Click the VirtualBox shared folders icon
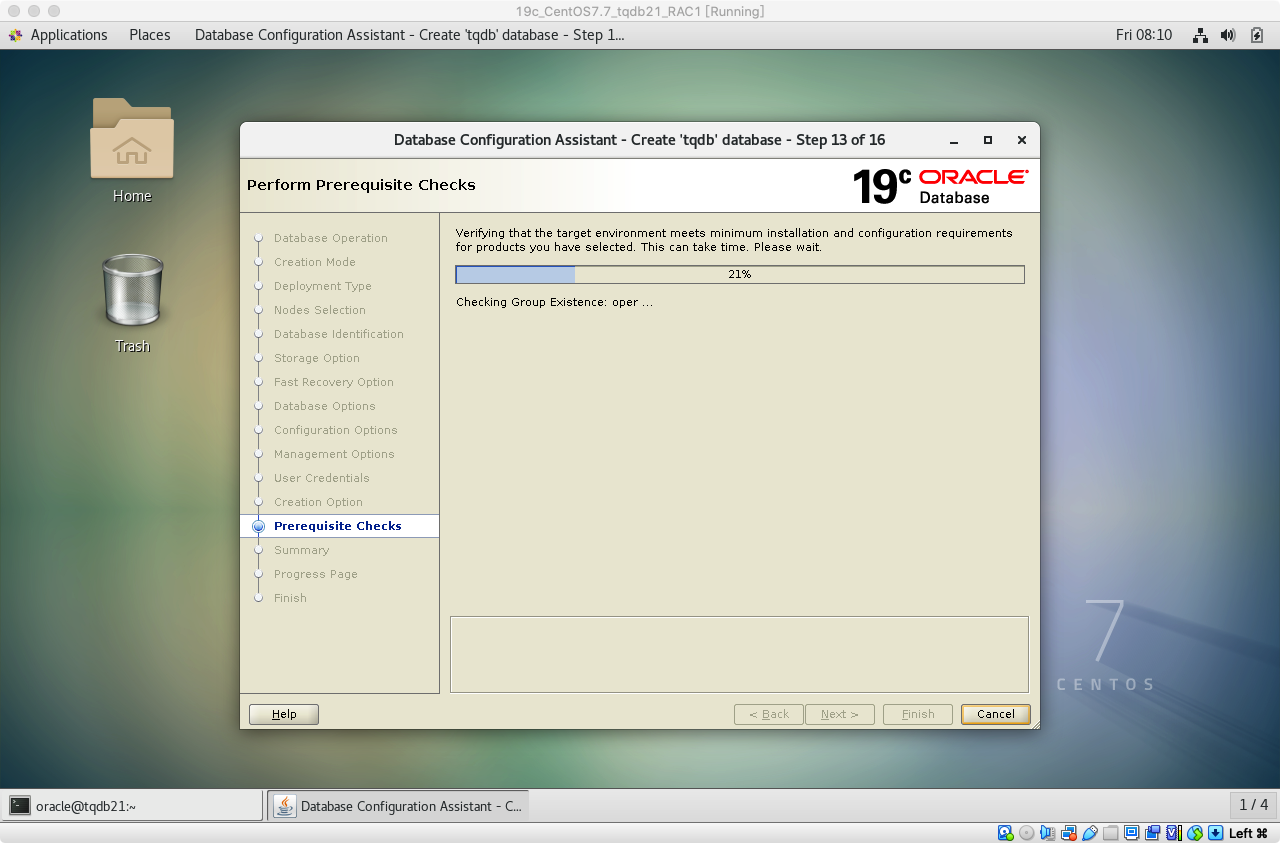Screen dimensions: 1280x843 [x=1110, y=833]
